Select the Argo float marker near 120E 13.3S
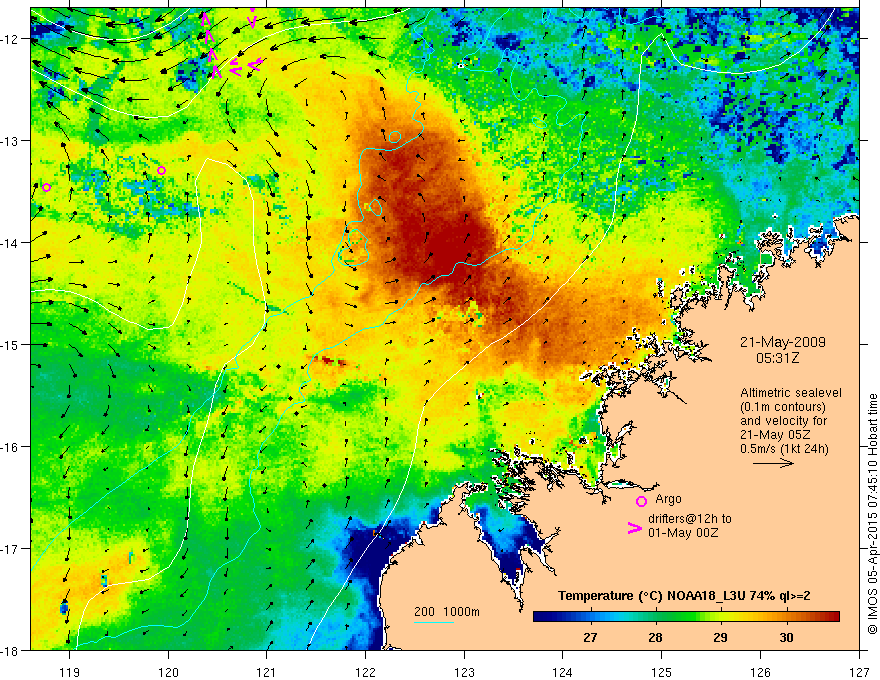The width and height of the screenshot is (880, 680). click(162, 170)
